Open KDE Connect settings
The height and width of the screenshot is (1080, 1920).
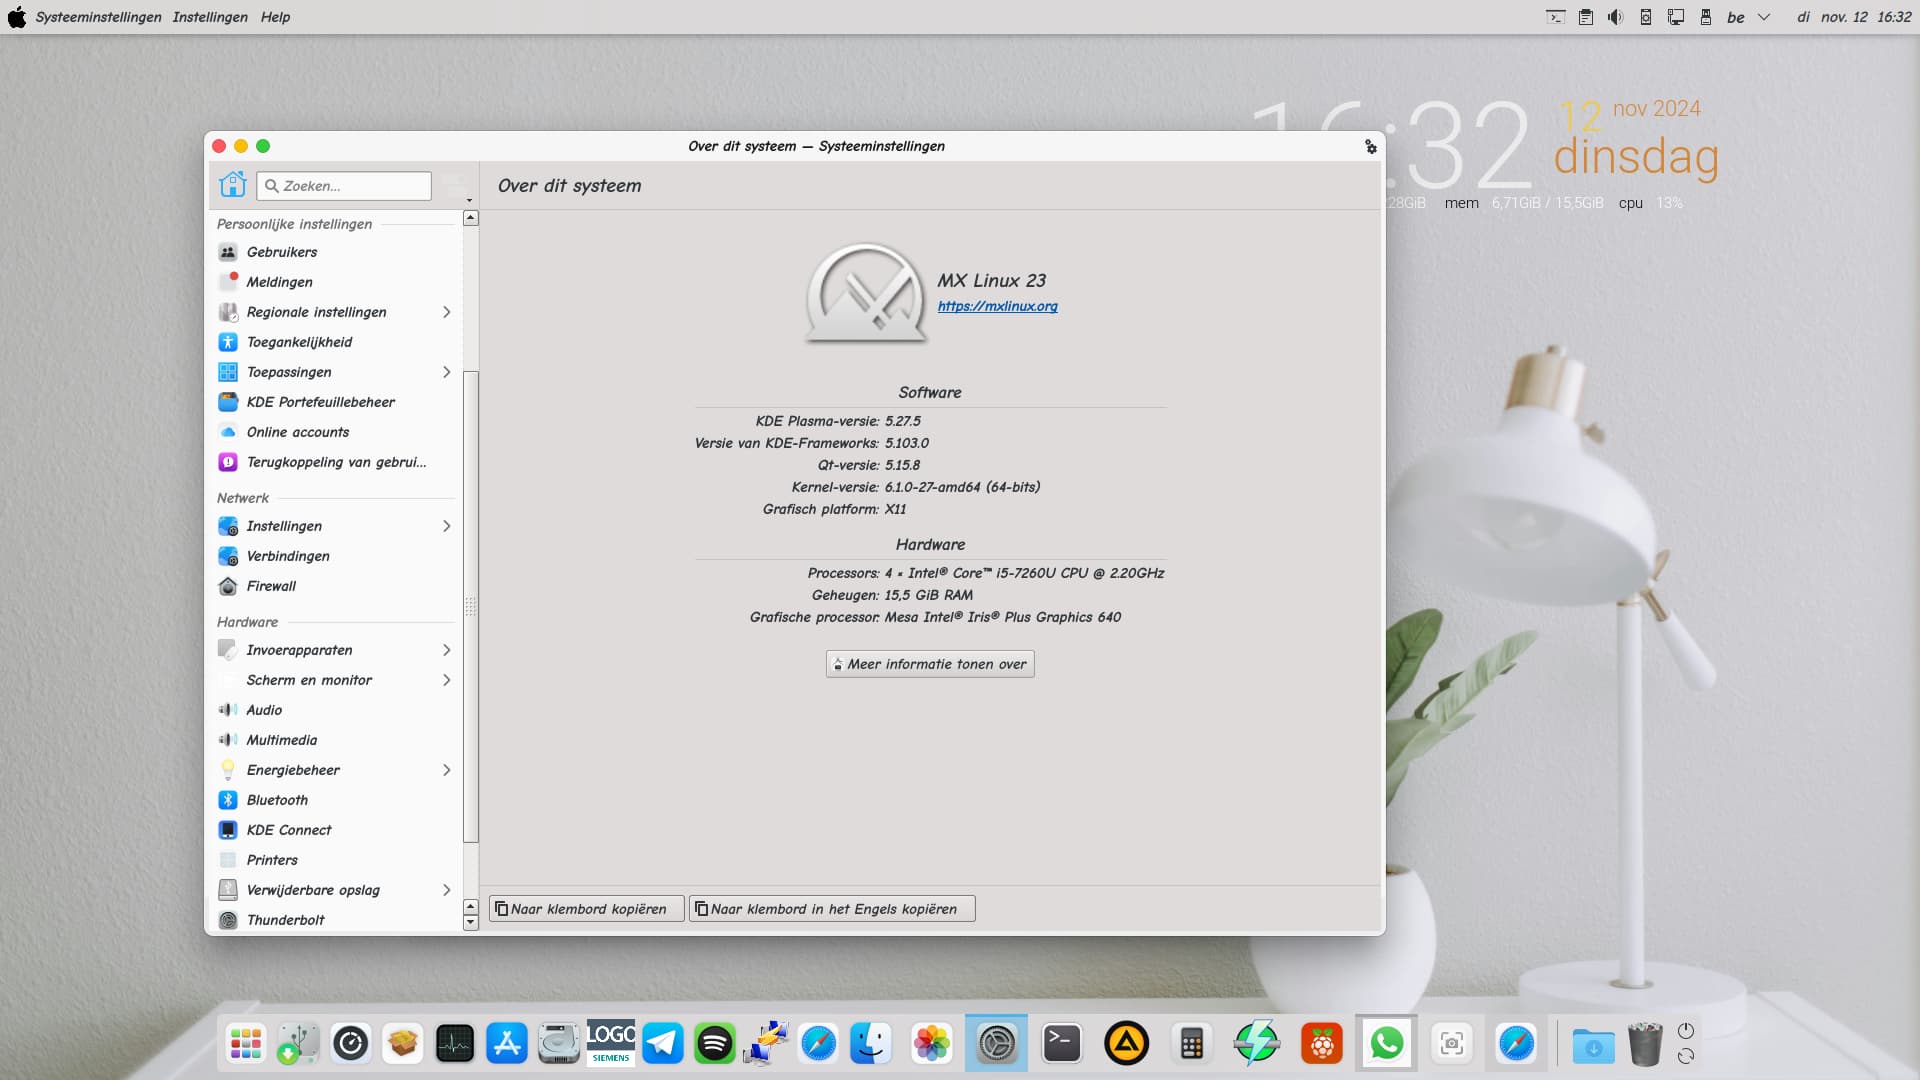335,830
